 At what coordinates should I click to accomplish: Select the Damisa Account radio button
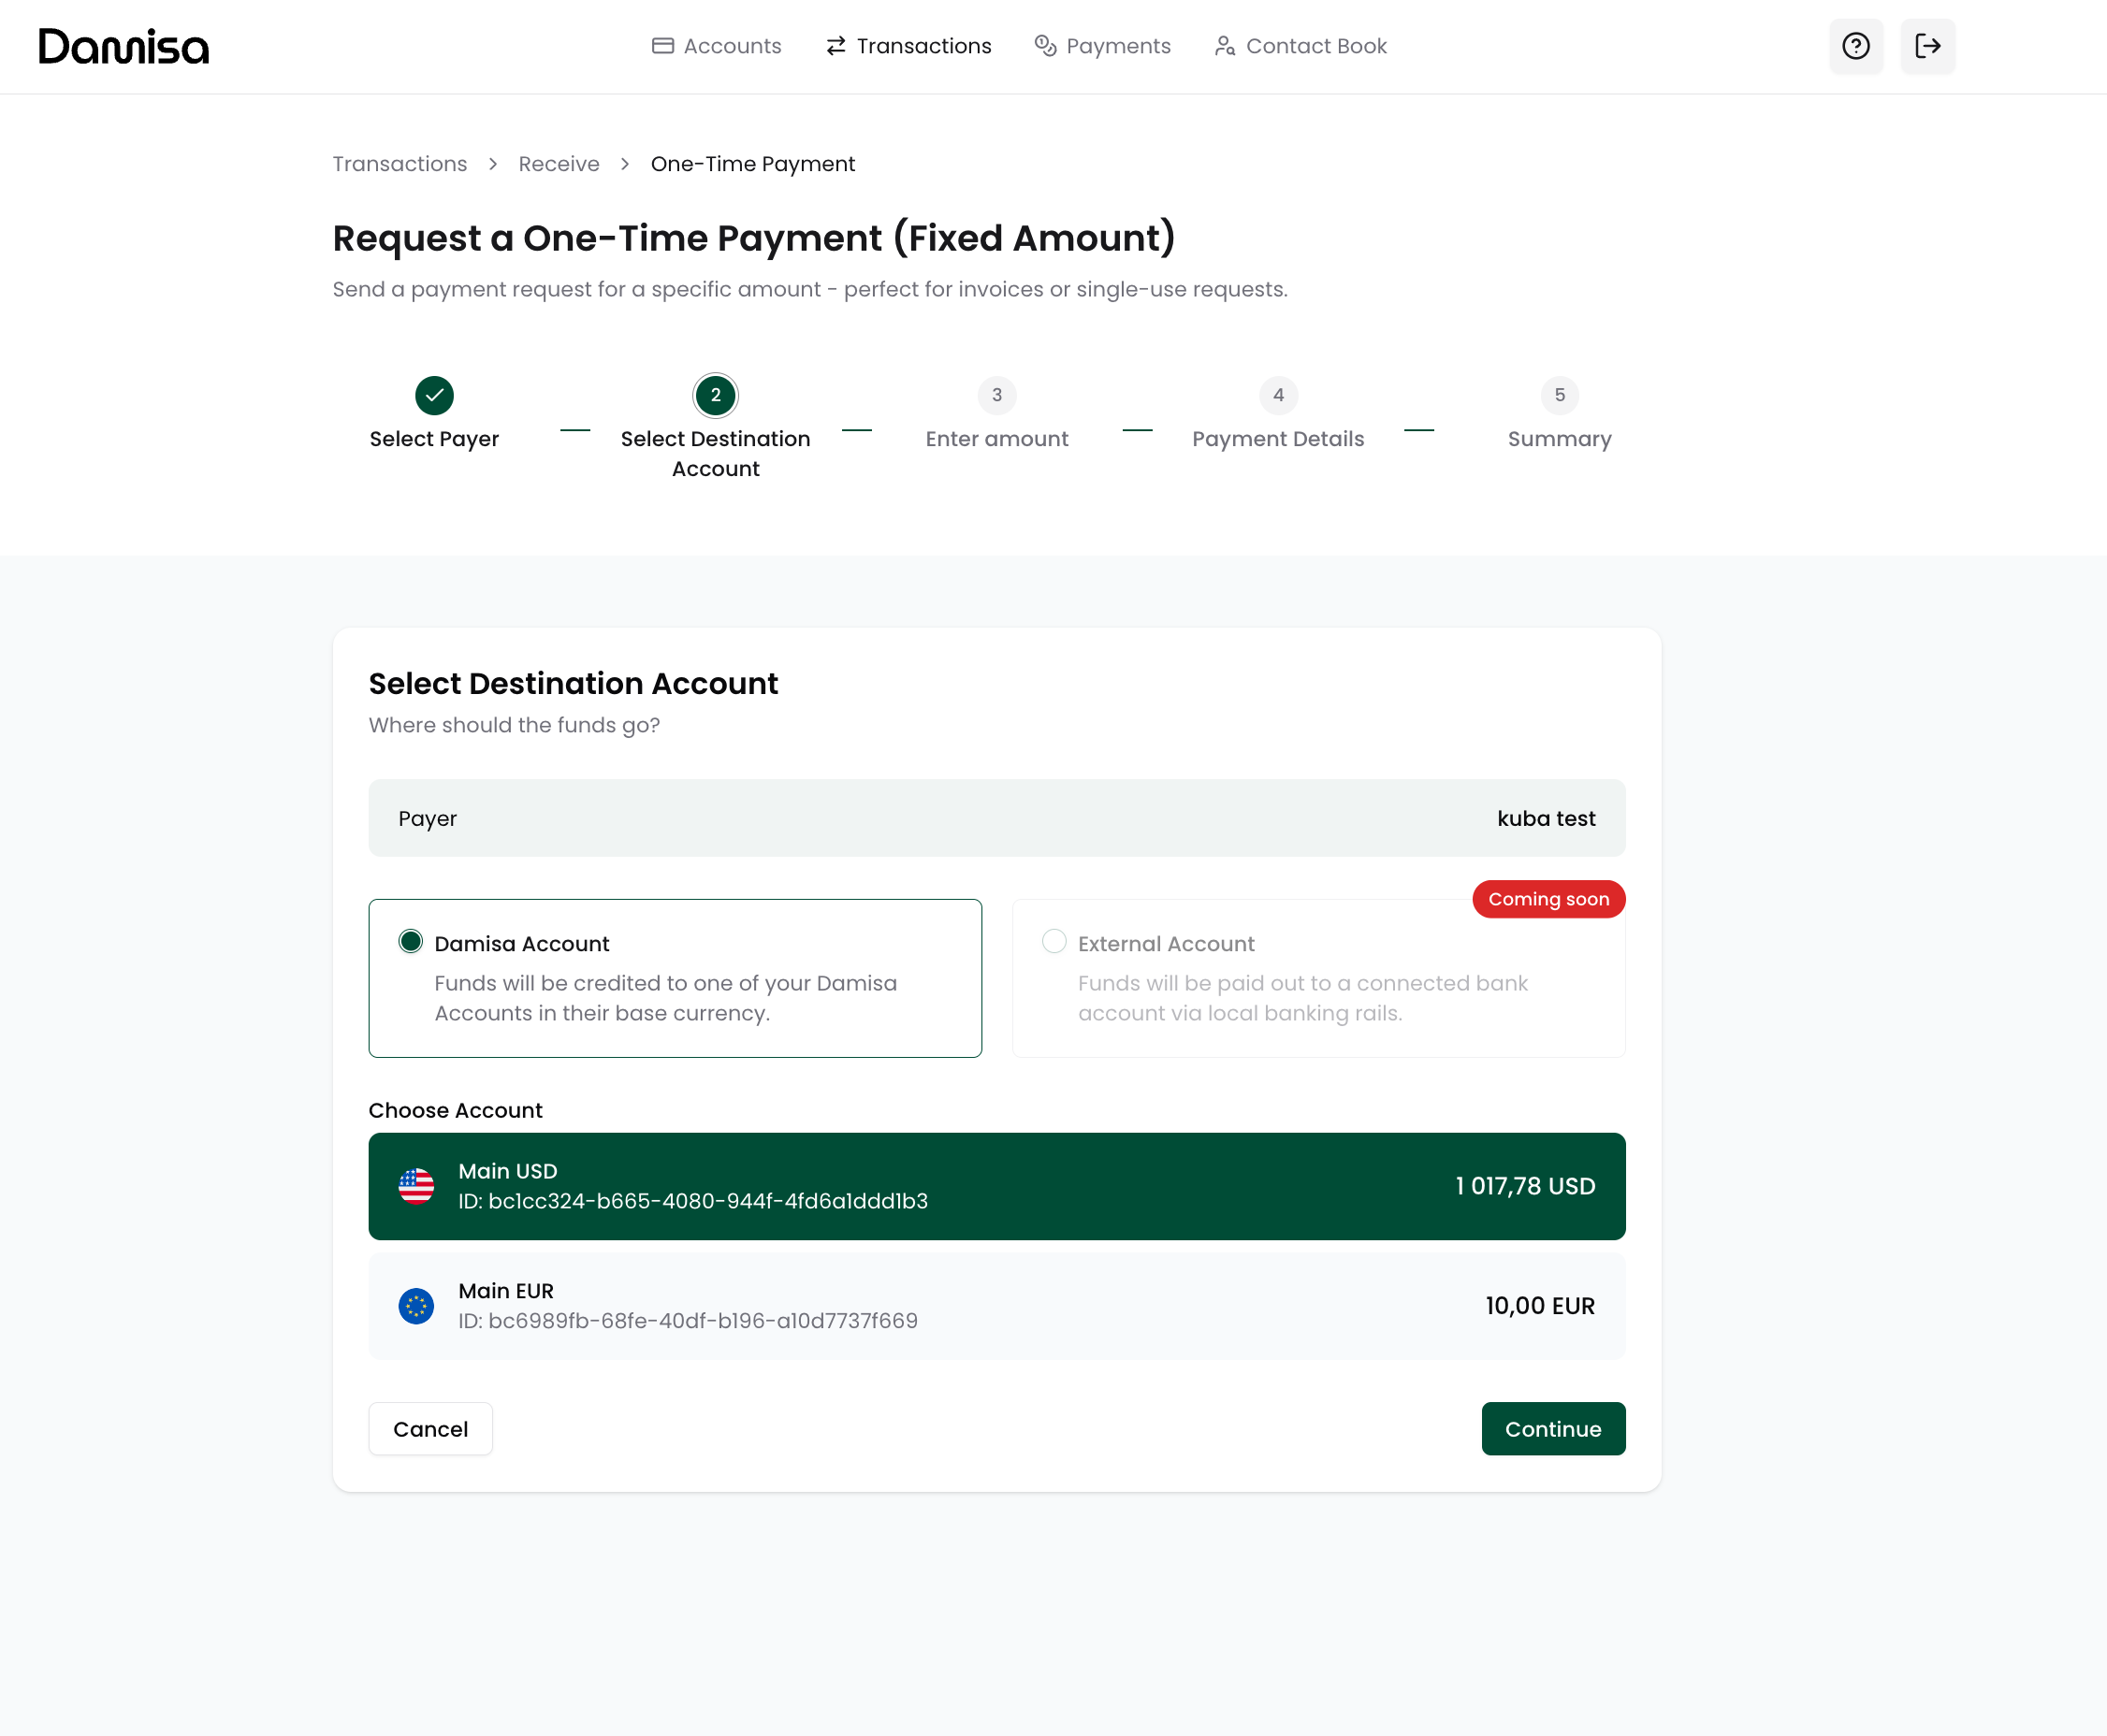pyautogui.click(x=411, y=942)
